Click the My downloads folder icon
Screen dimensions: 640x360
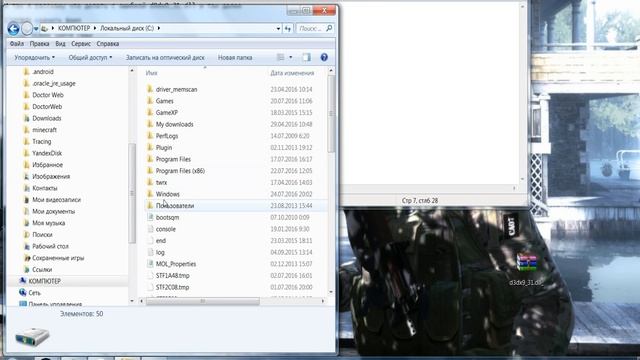tap(150, 124)
